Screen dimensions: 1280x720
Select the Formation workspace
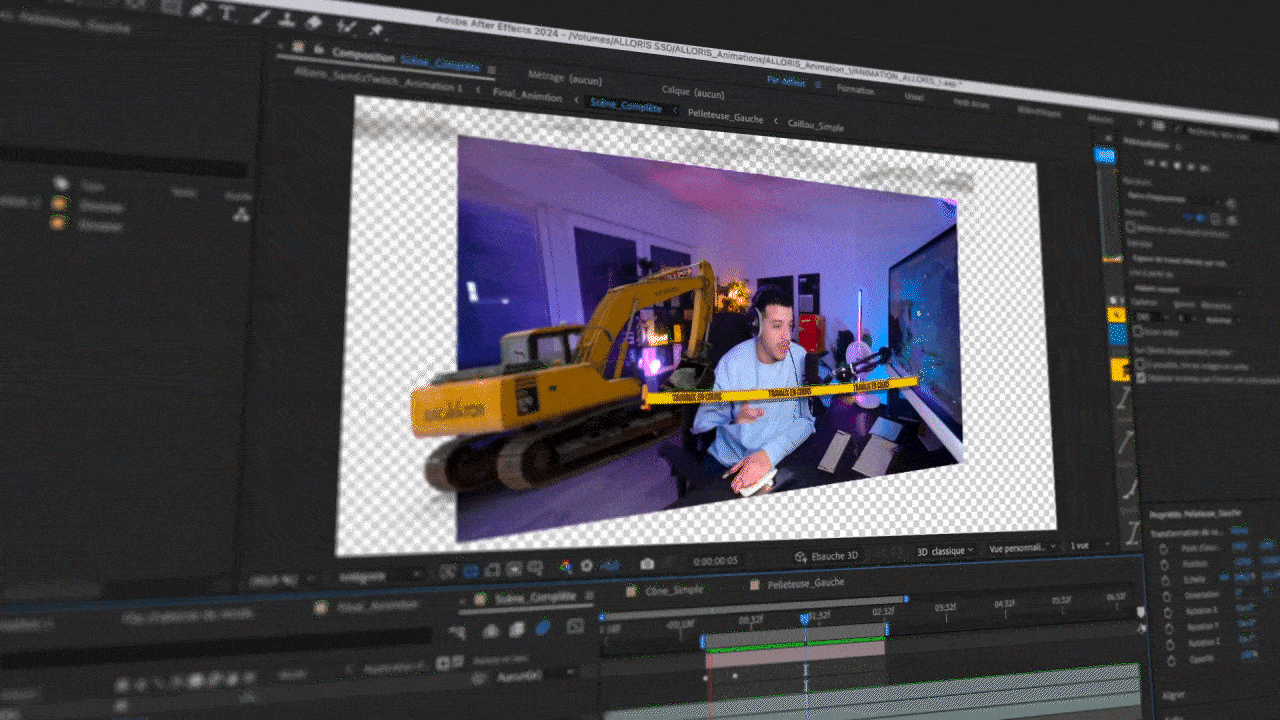coord(855,89)
